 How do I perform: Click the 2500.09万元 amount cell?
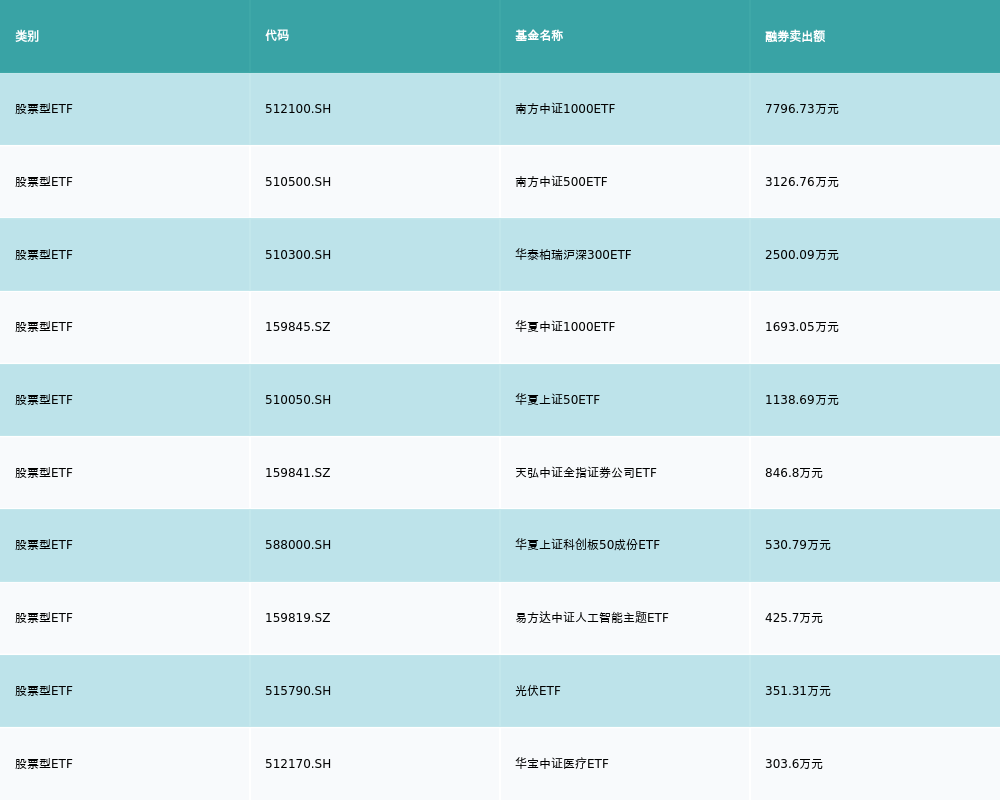[802, 255]
